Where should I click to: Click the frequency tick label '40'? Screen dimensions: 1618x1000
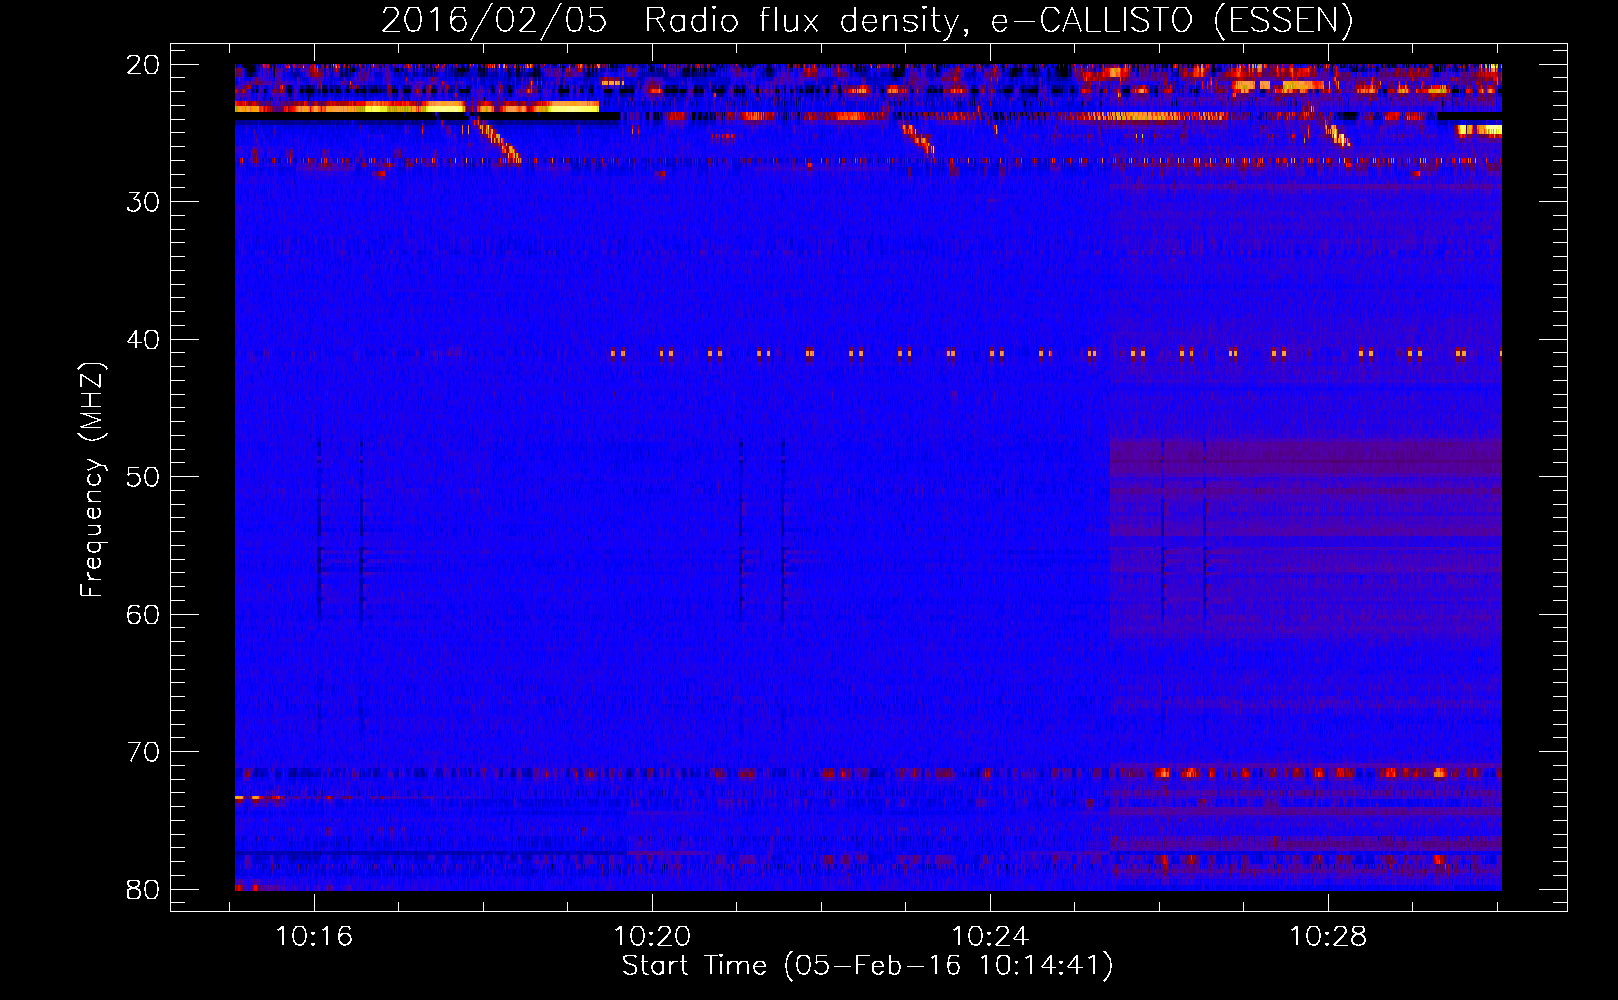point(143,340)
